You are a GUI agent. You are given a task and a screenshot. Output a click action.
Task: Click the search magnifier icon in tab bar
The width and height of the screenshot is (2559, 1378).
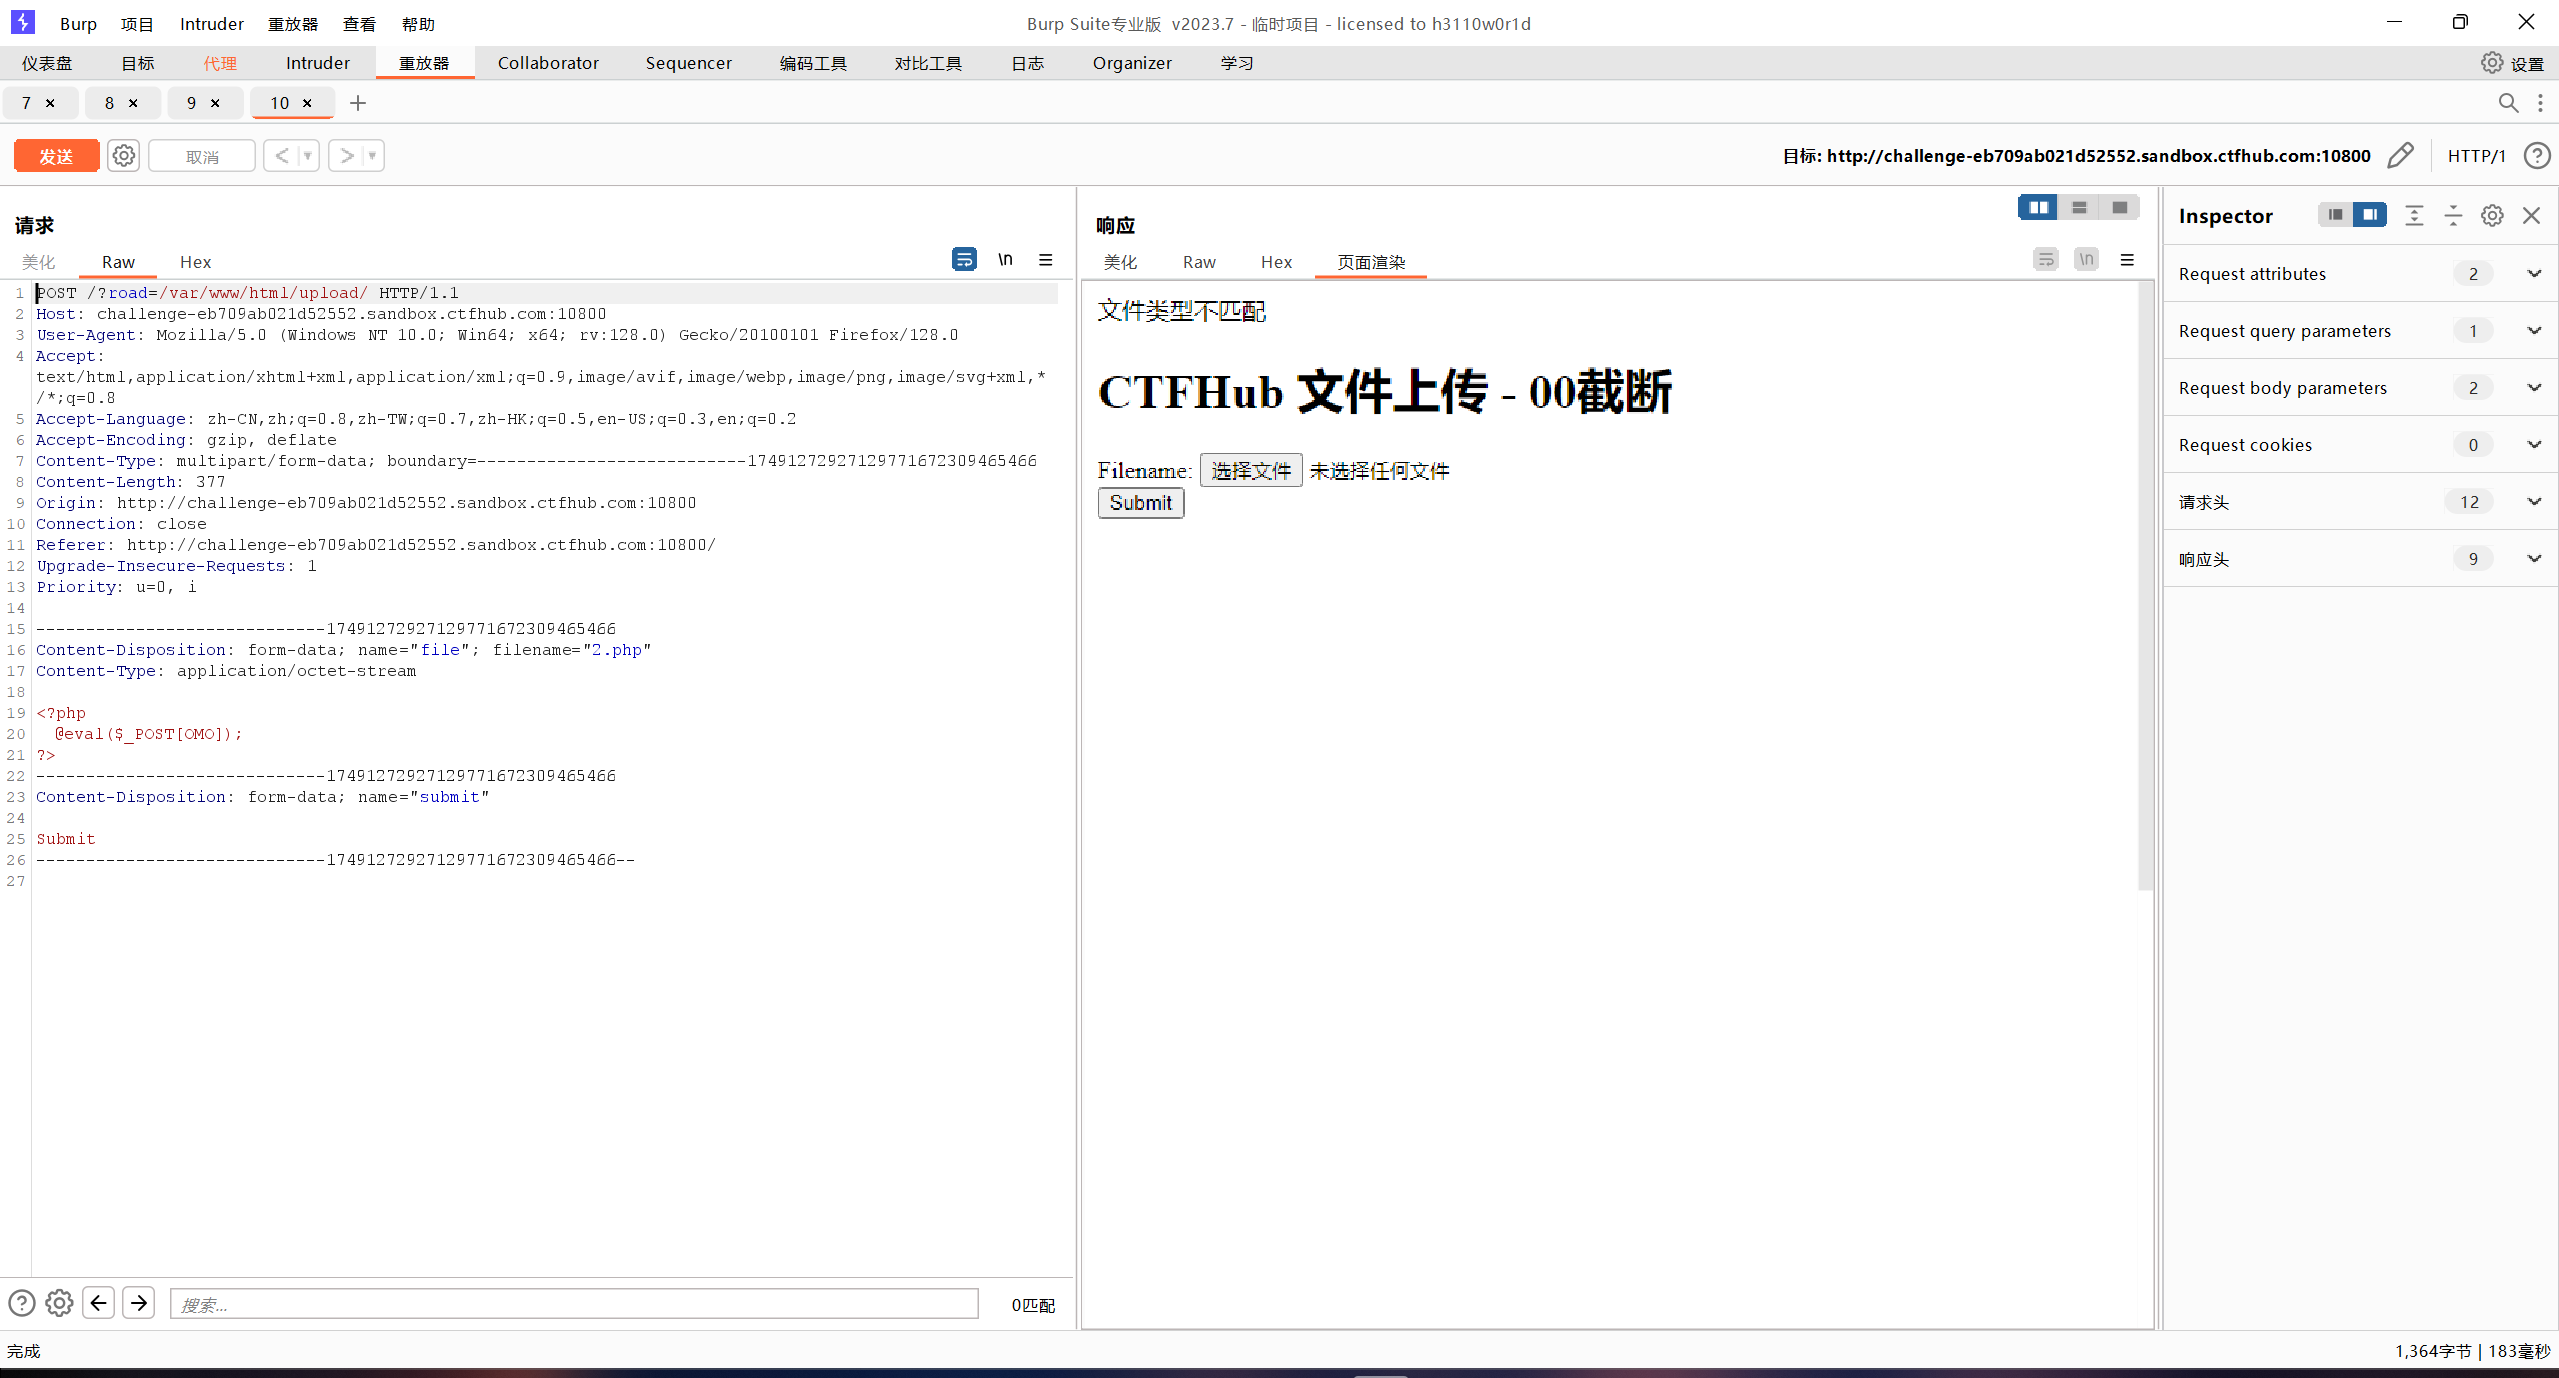tap(2508, 103)
